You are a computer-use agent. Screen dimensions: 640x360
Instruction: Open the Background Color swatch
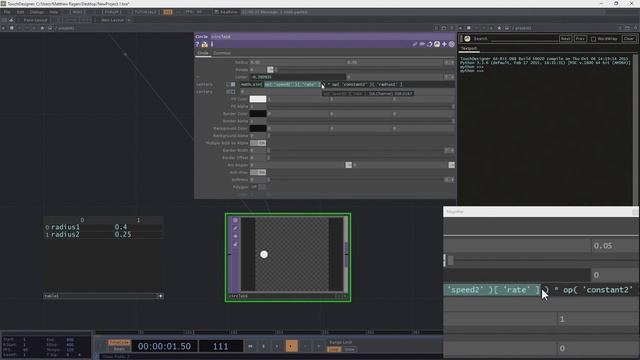pyautogui.click(x=258, y=129)
